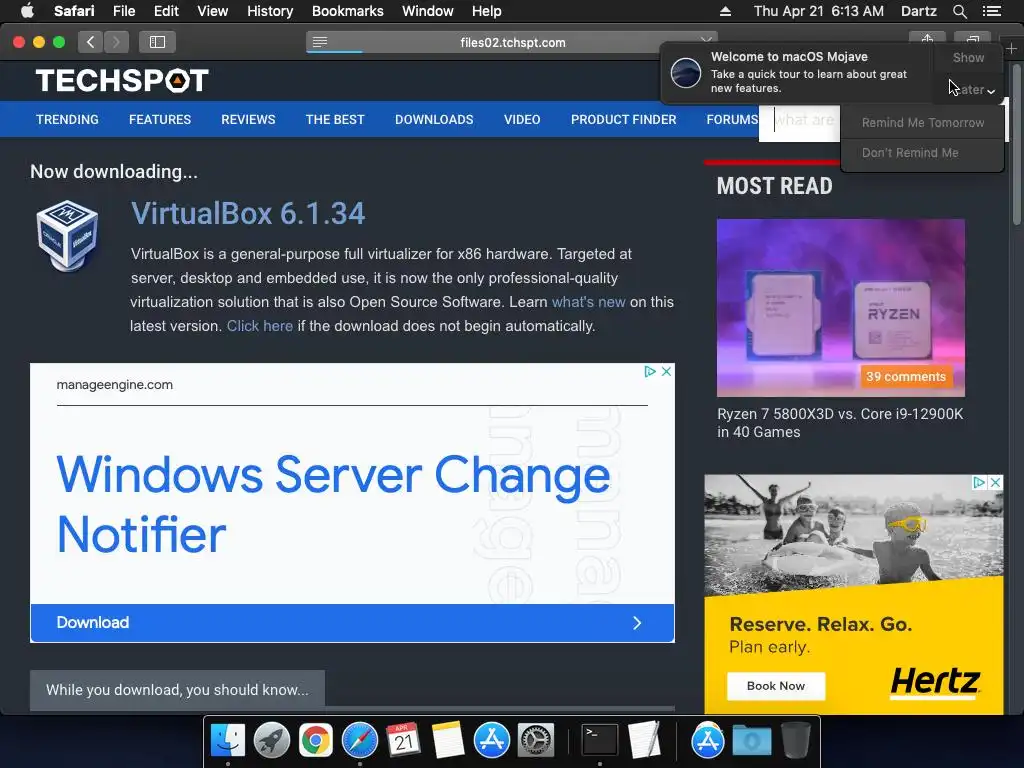Open Terminal from the Dock
The width and height of the screenshot is (1024, 768).
point(600,740)
